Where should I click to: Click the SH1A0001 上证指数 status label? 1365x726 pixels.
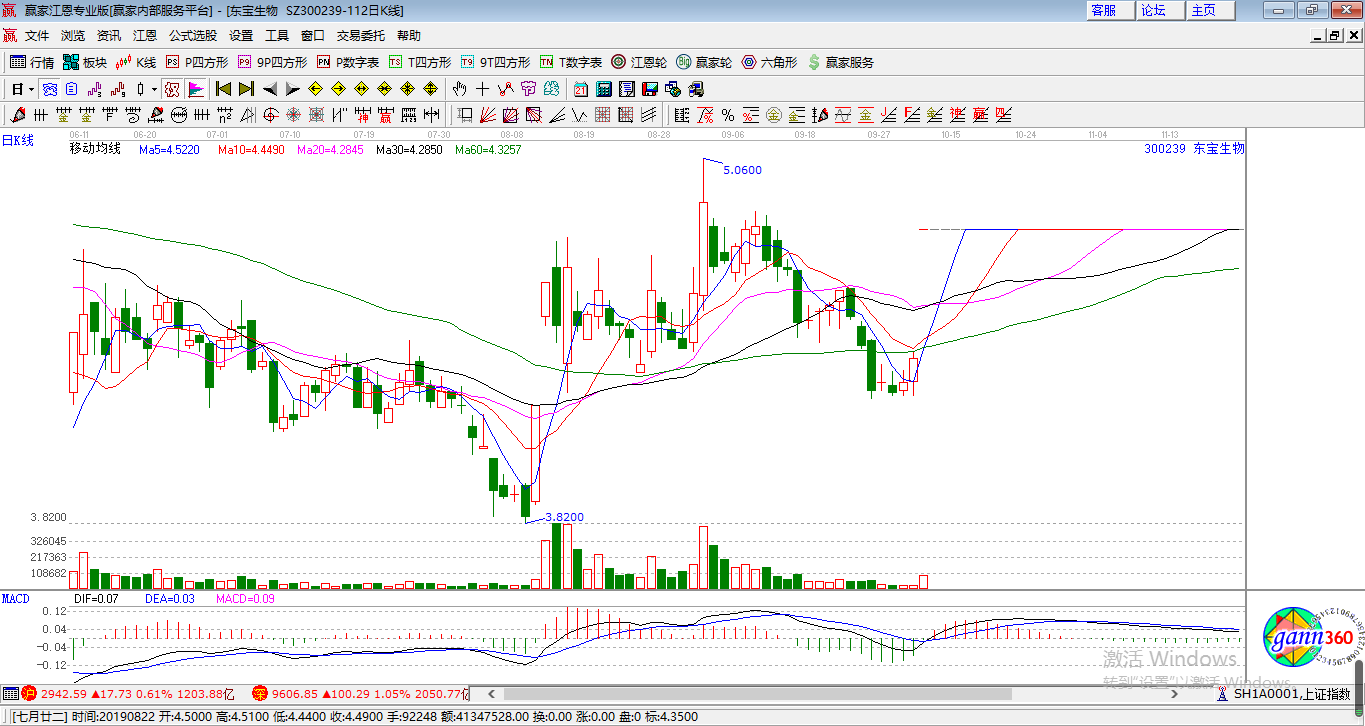[x=1292, y=694]
